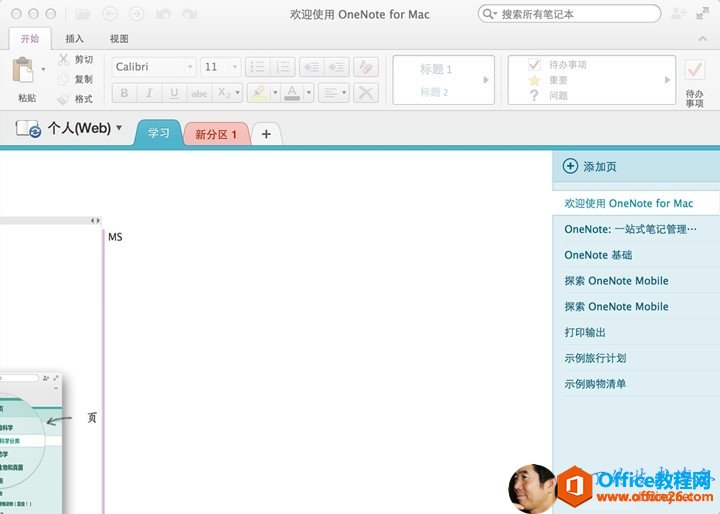Select the 待办事项 tag in gallery
Image resolution: width=720 pixels, height=514 pixels.
[x=557, y=64]
